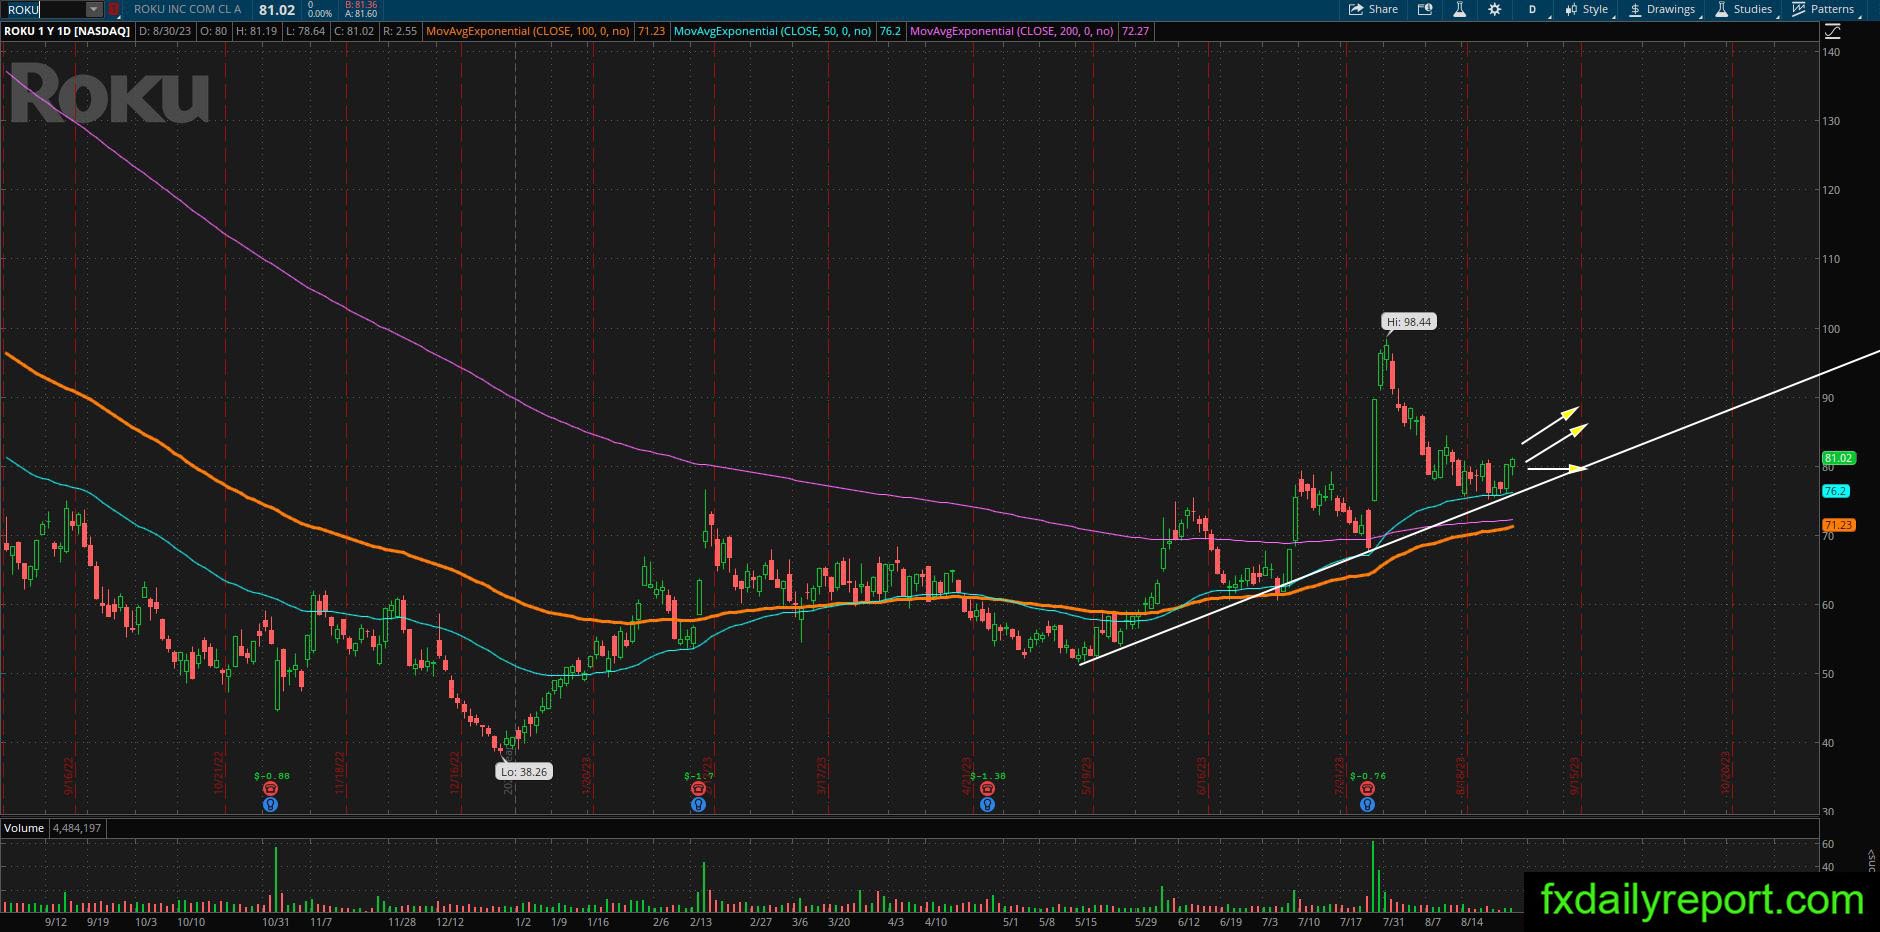
Task: Click the close value C: 81.02
Action: coord(354,31)
